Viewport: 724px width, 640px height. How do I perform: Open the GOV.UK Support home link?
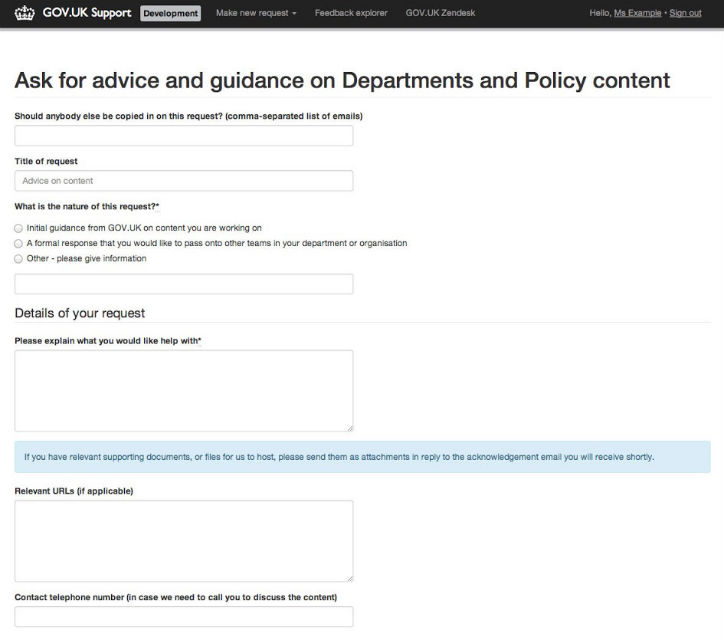pyautogui.click(x=87, y=13)
